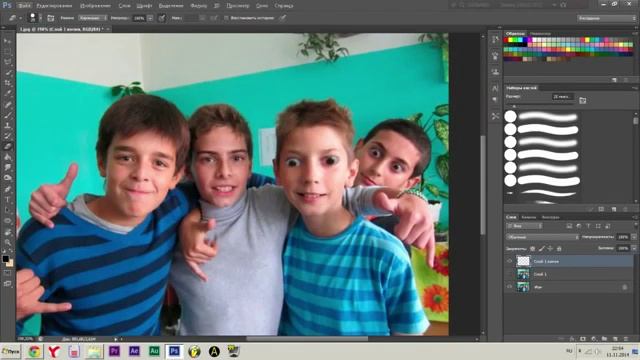This screenshot has width=640, height=360.
Task: Open After Effects from taskbar
Action: (x=134, y=351)
